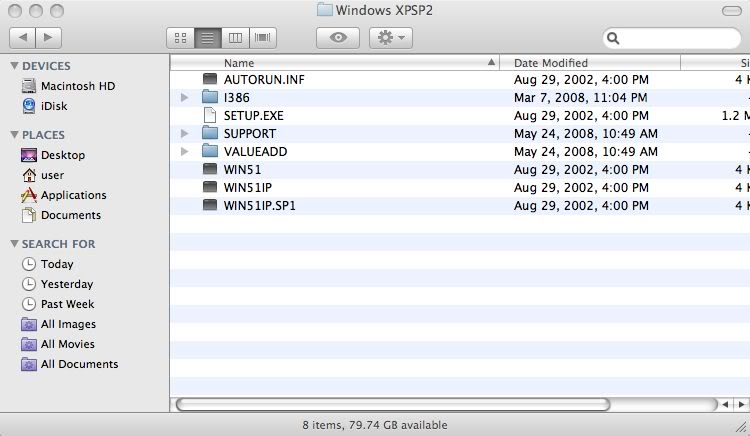Screen dimensions: 750x436
Task: Switch to column view
Action: pyautogui.click(x=235, y=38)
